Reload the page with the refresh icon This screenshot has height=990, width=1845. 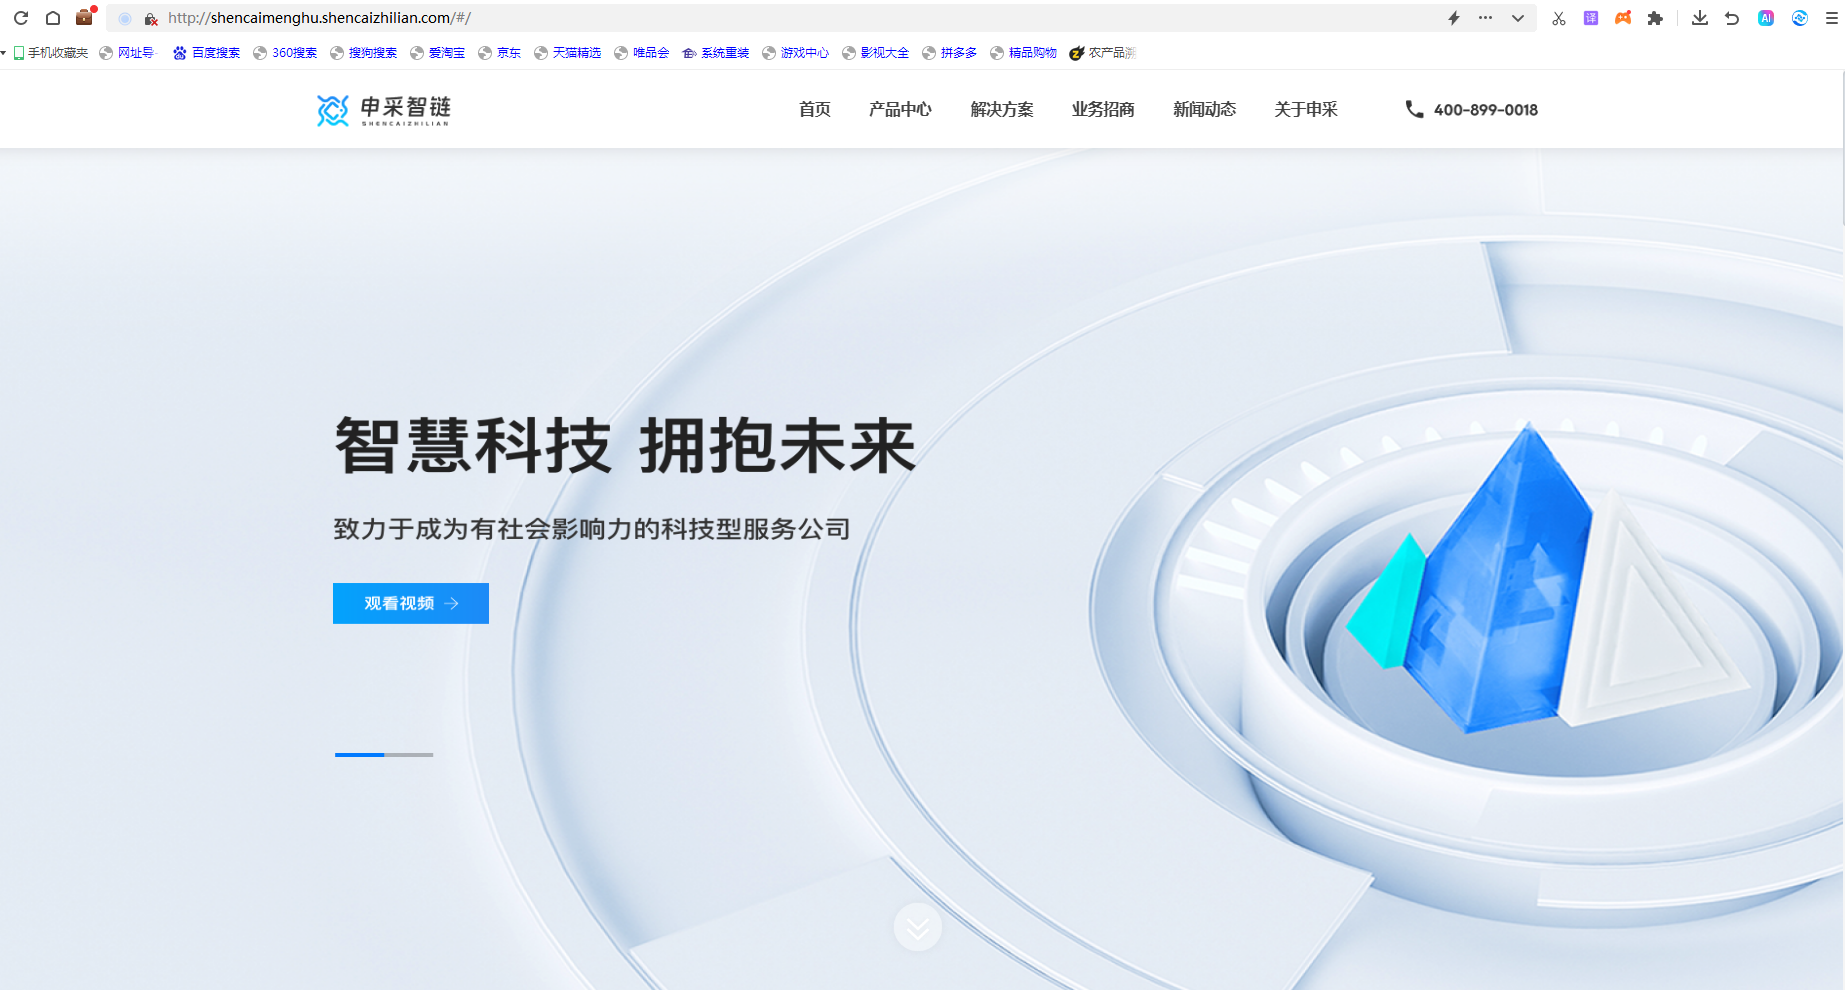21,18
